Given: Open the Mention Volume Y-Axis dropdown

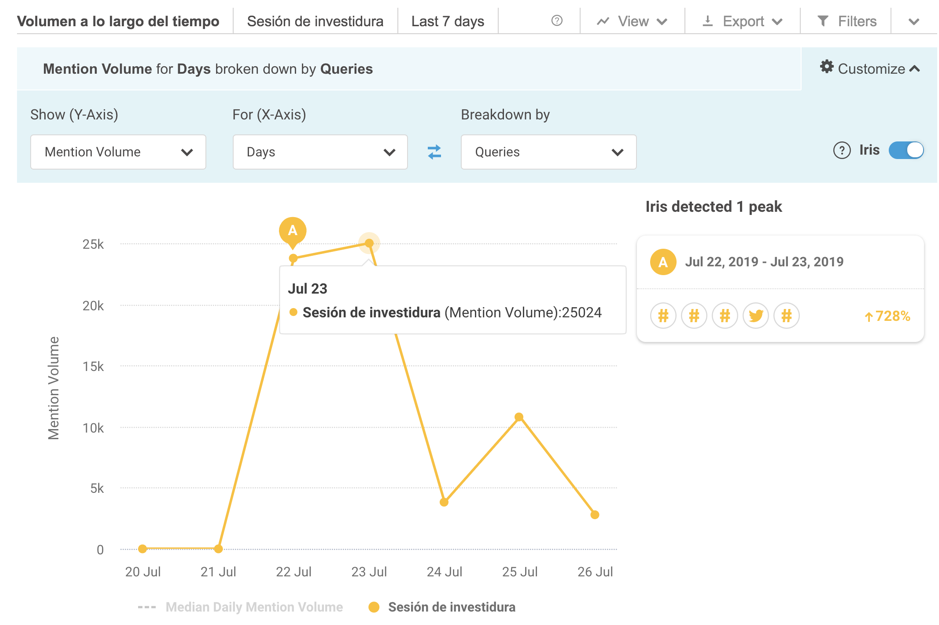Looking at the screenshot, I should (118, 152).
